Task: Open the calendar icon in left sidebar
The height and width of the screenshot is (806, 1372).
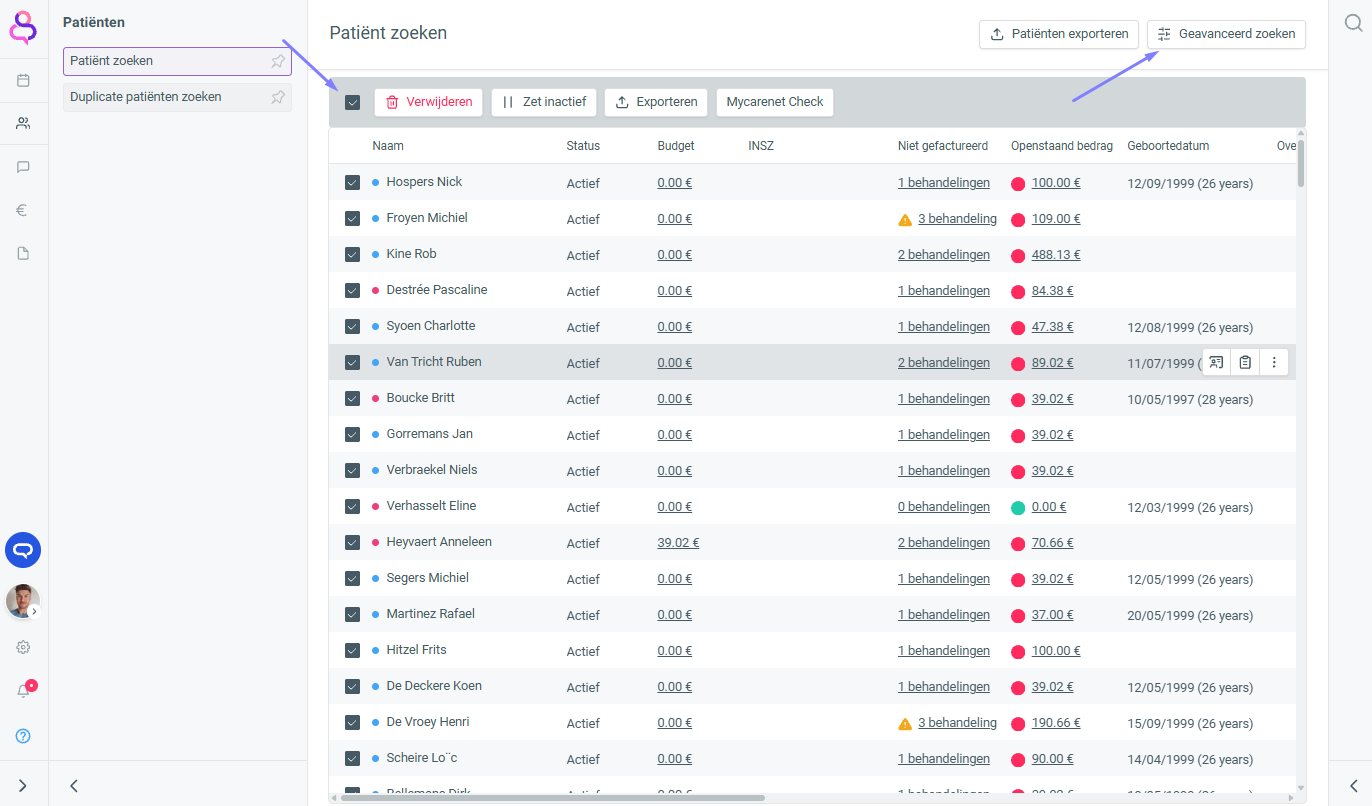Action: (x=23, y=80)
